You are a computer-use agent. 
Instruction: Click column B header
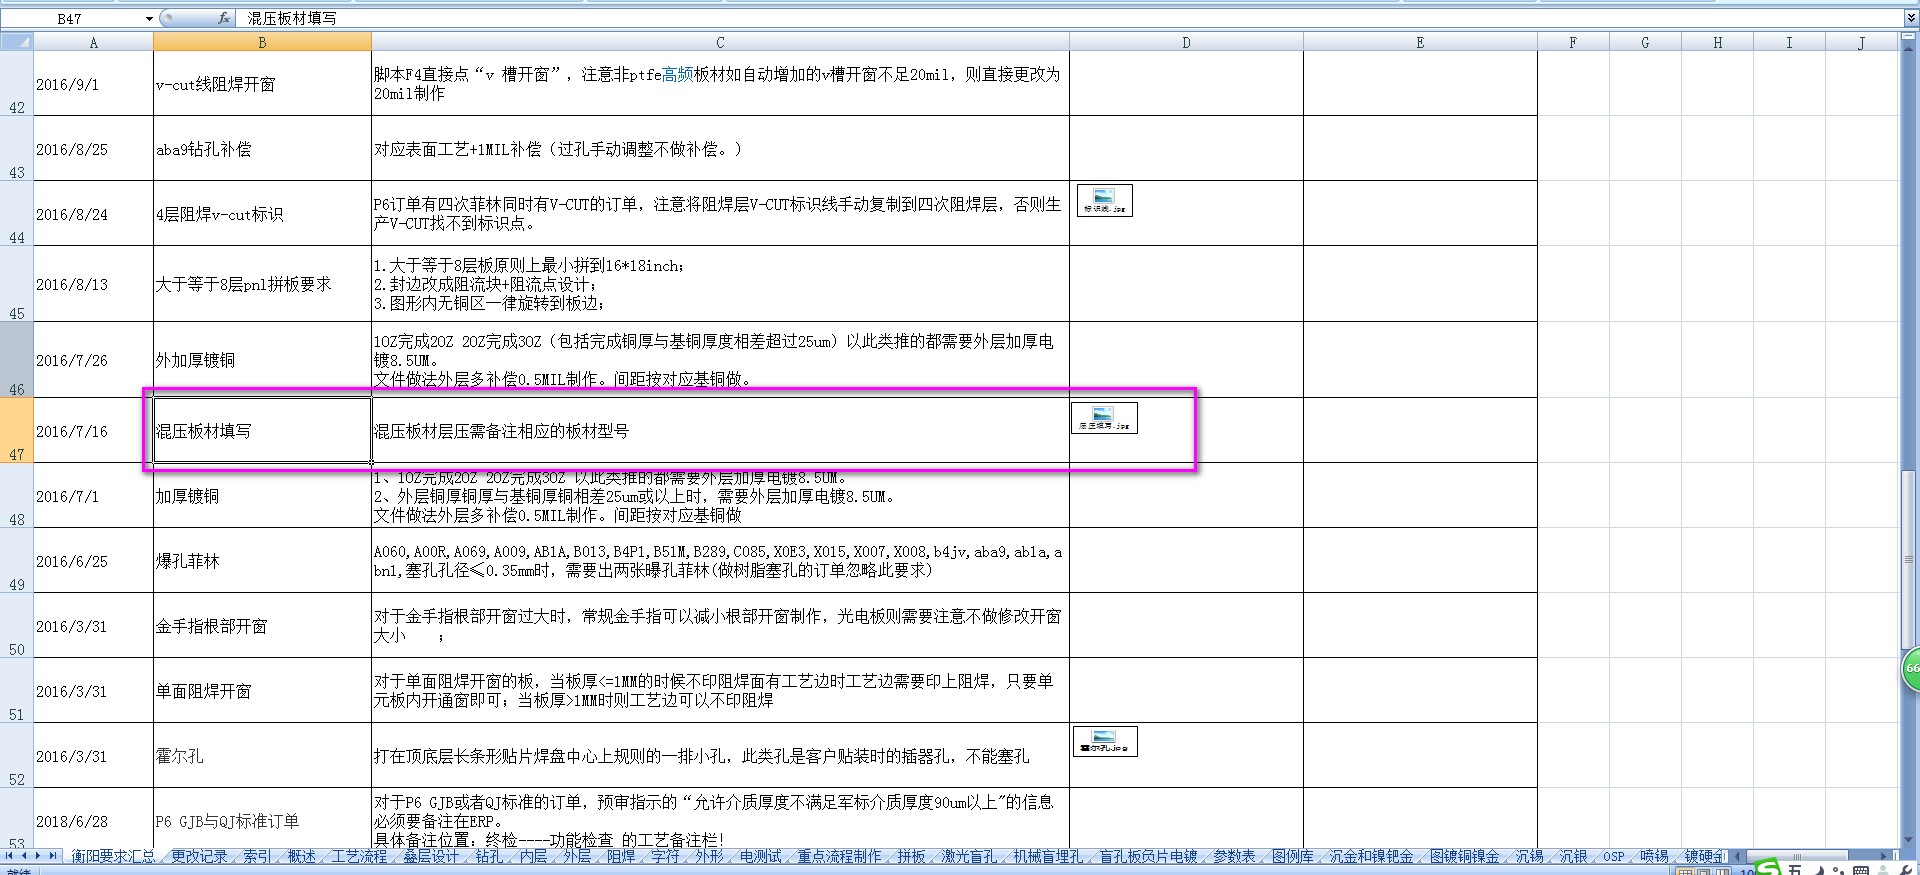click(x=262, y=42)
